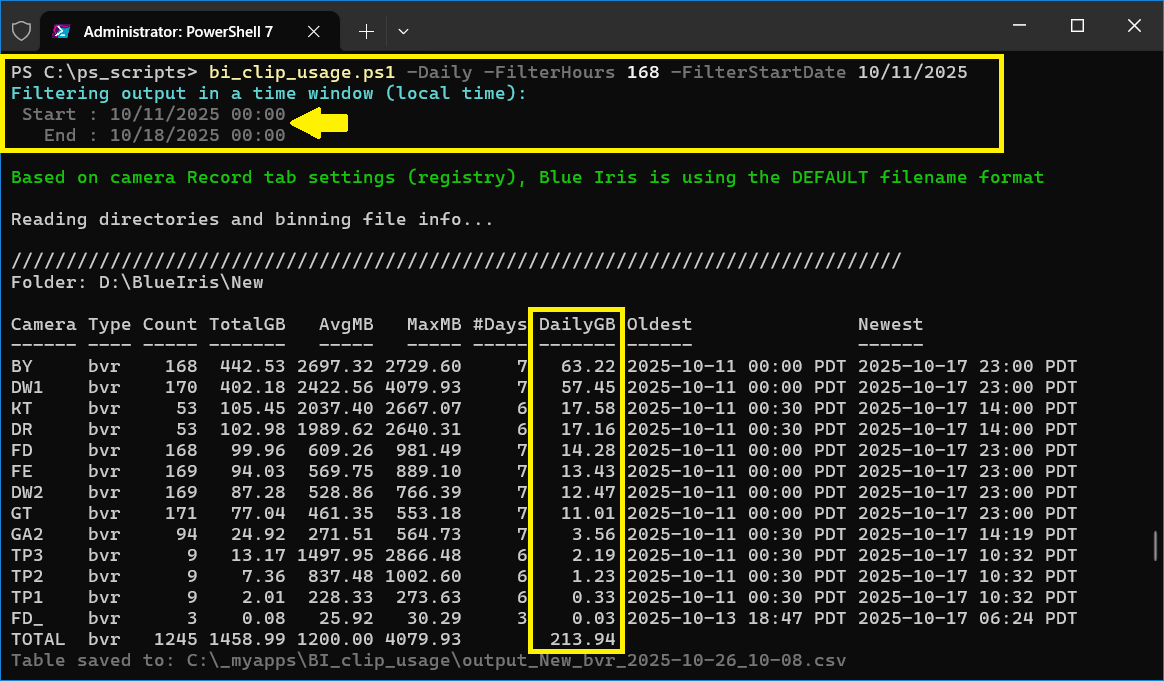Click the DailyGB column header
This screenshot has height=681, width=1164.
click(x=577, y=324)
